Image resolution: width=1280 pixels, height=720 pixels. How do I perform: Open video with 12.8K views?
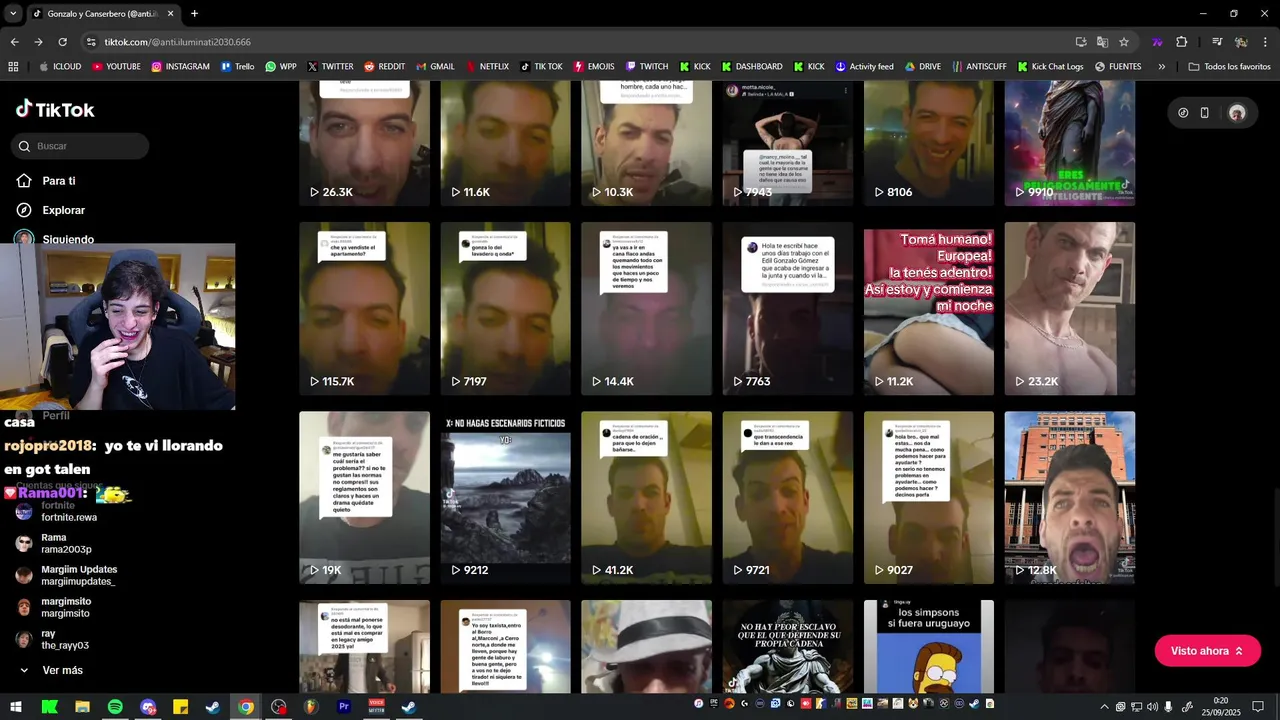click(x=1070, y=498)
